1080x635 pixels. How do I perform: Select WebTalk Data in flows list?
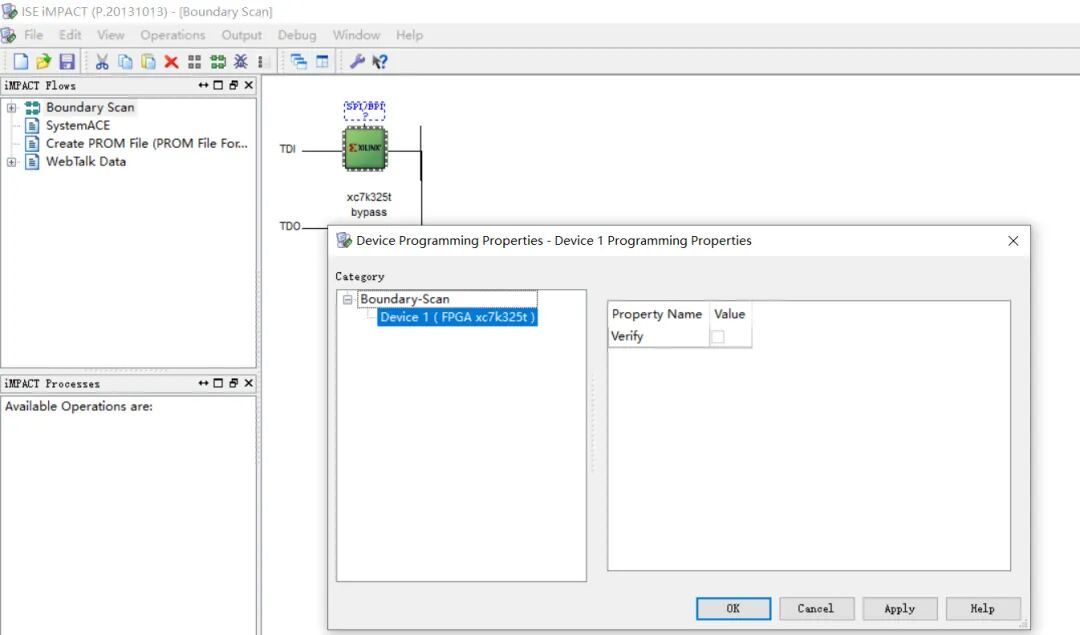pyautogui.click(x=86, y=161)
